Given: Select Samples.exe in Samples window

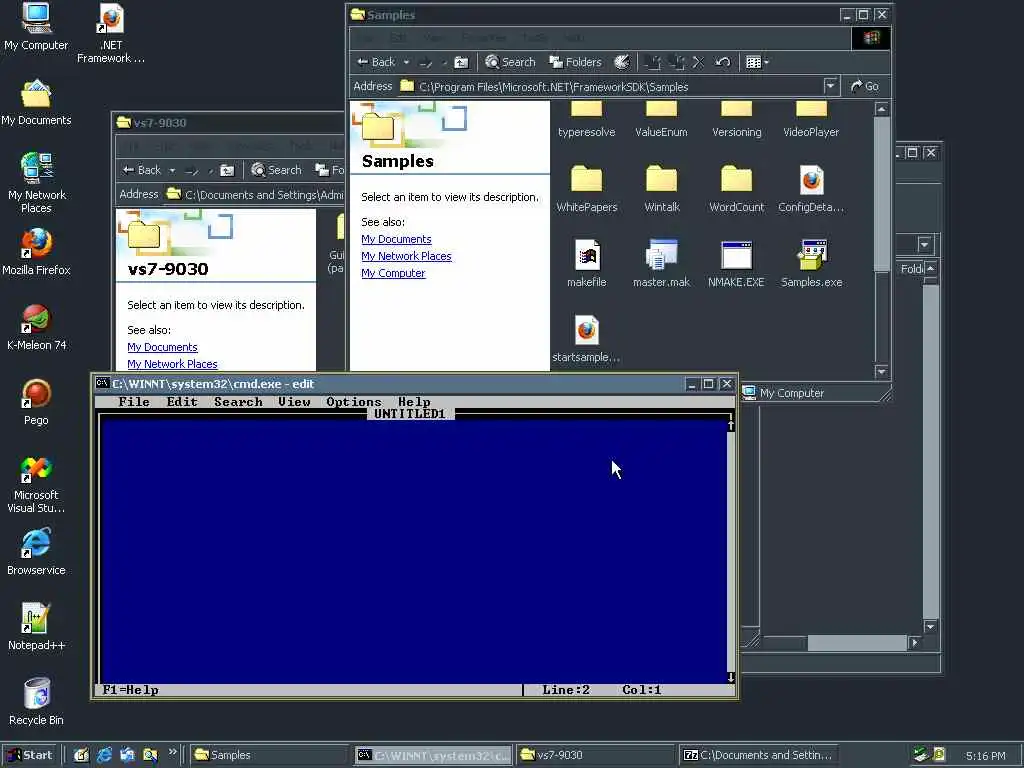Looking at the screenshot, I should point(812,264).
